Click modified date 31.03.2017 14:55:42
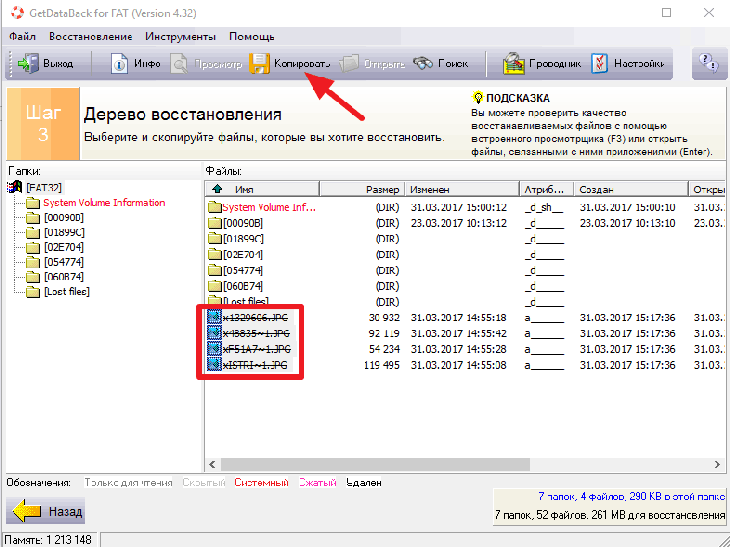 click(459, 333)
